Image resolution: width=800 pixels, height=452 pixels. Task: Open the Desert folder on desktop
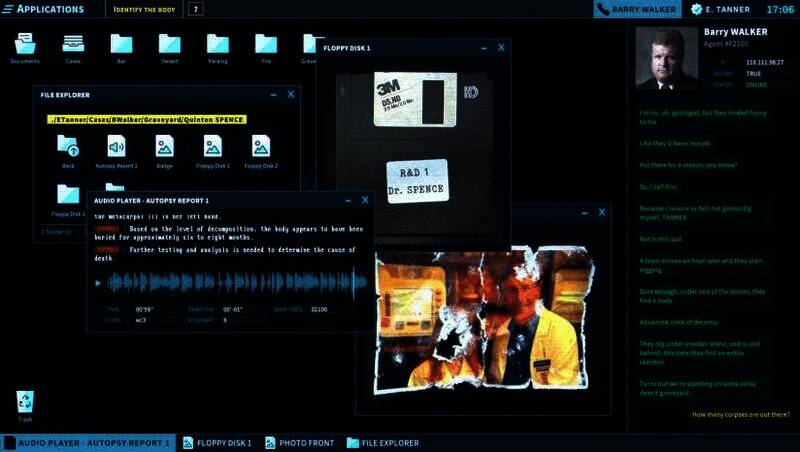[x=169, y=45]
